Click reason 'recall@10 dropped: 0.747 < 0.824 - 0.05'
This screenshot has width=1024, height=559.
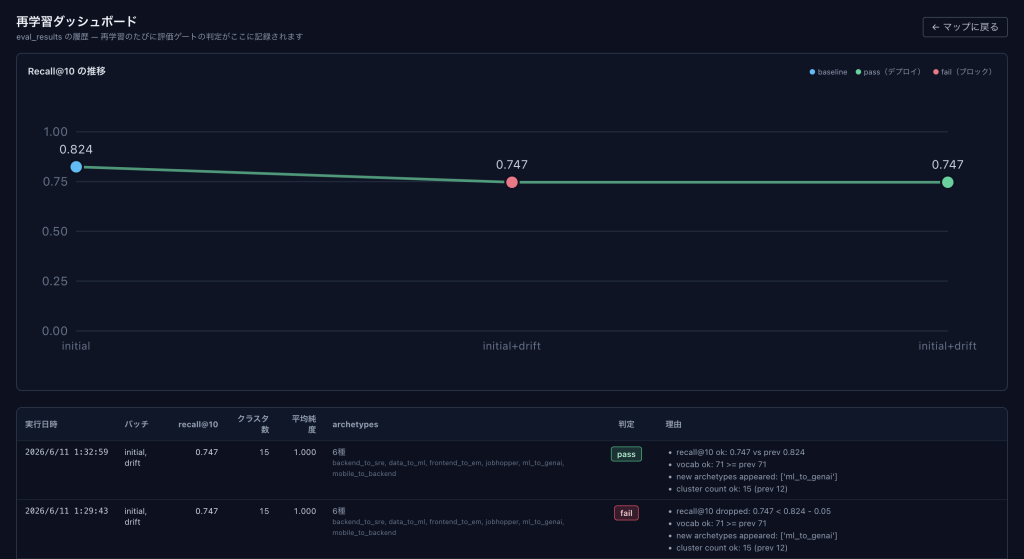point(754,511)
